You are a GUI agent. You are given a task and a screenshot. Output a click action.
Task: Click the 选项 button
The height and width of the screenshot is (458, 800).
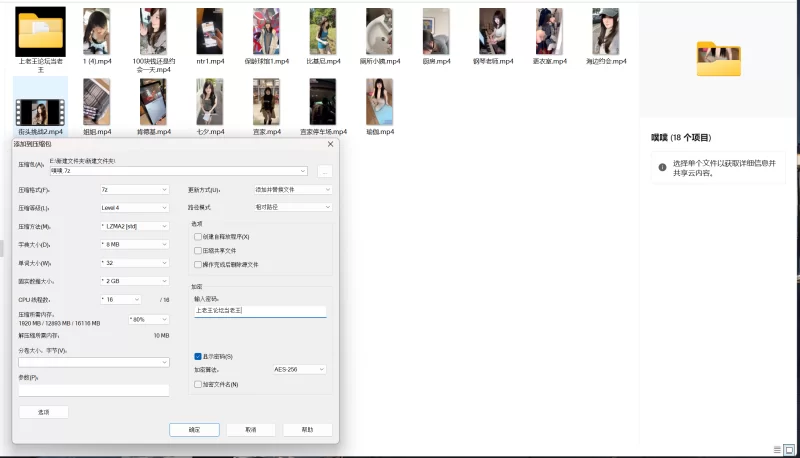pyautogui.click(x=44, y=412)
